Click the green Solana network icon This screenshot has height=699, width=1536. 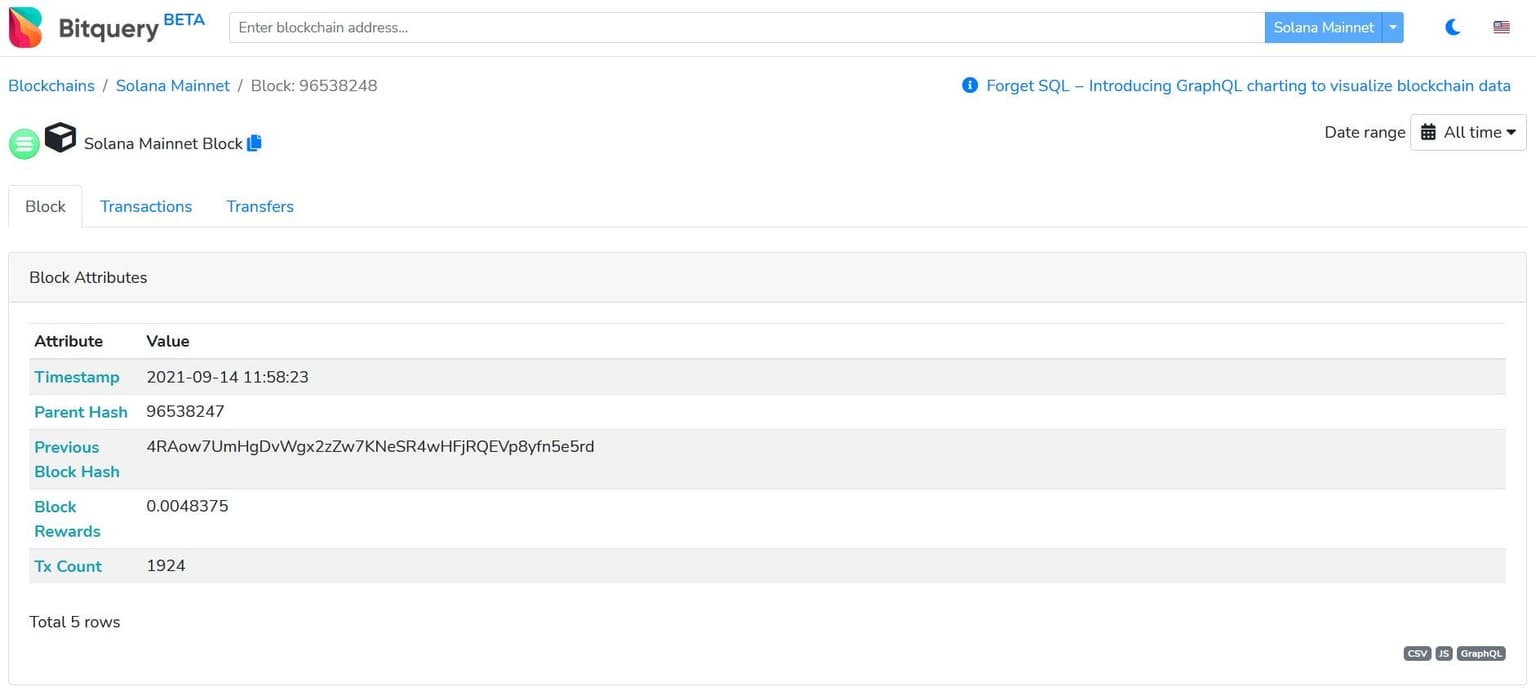[24, 144]
